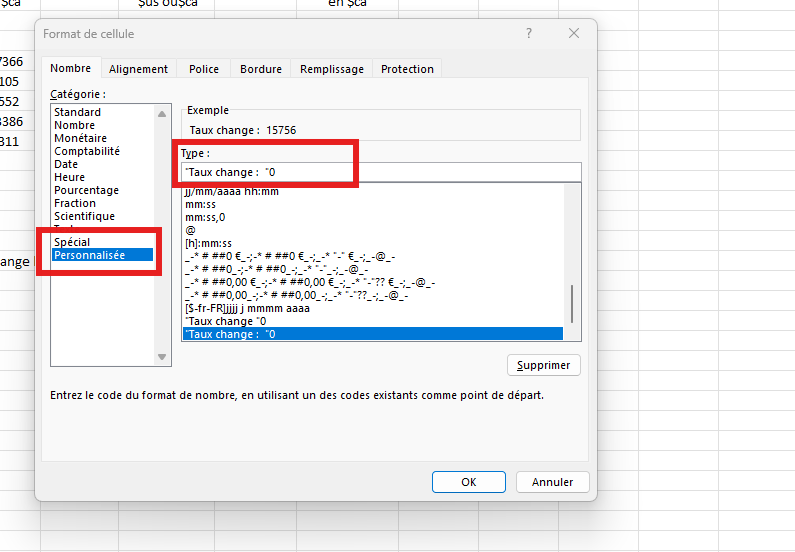Select the Spécial category
795x552 pixels.
coord(72,242)
